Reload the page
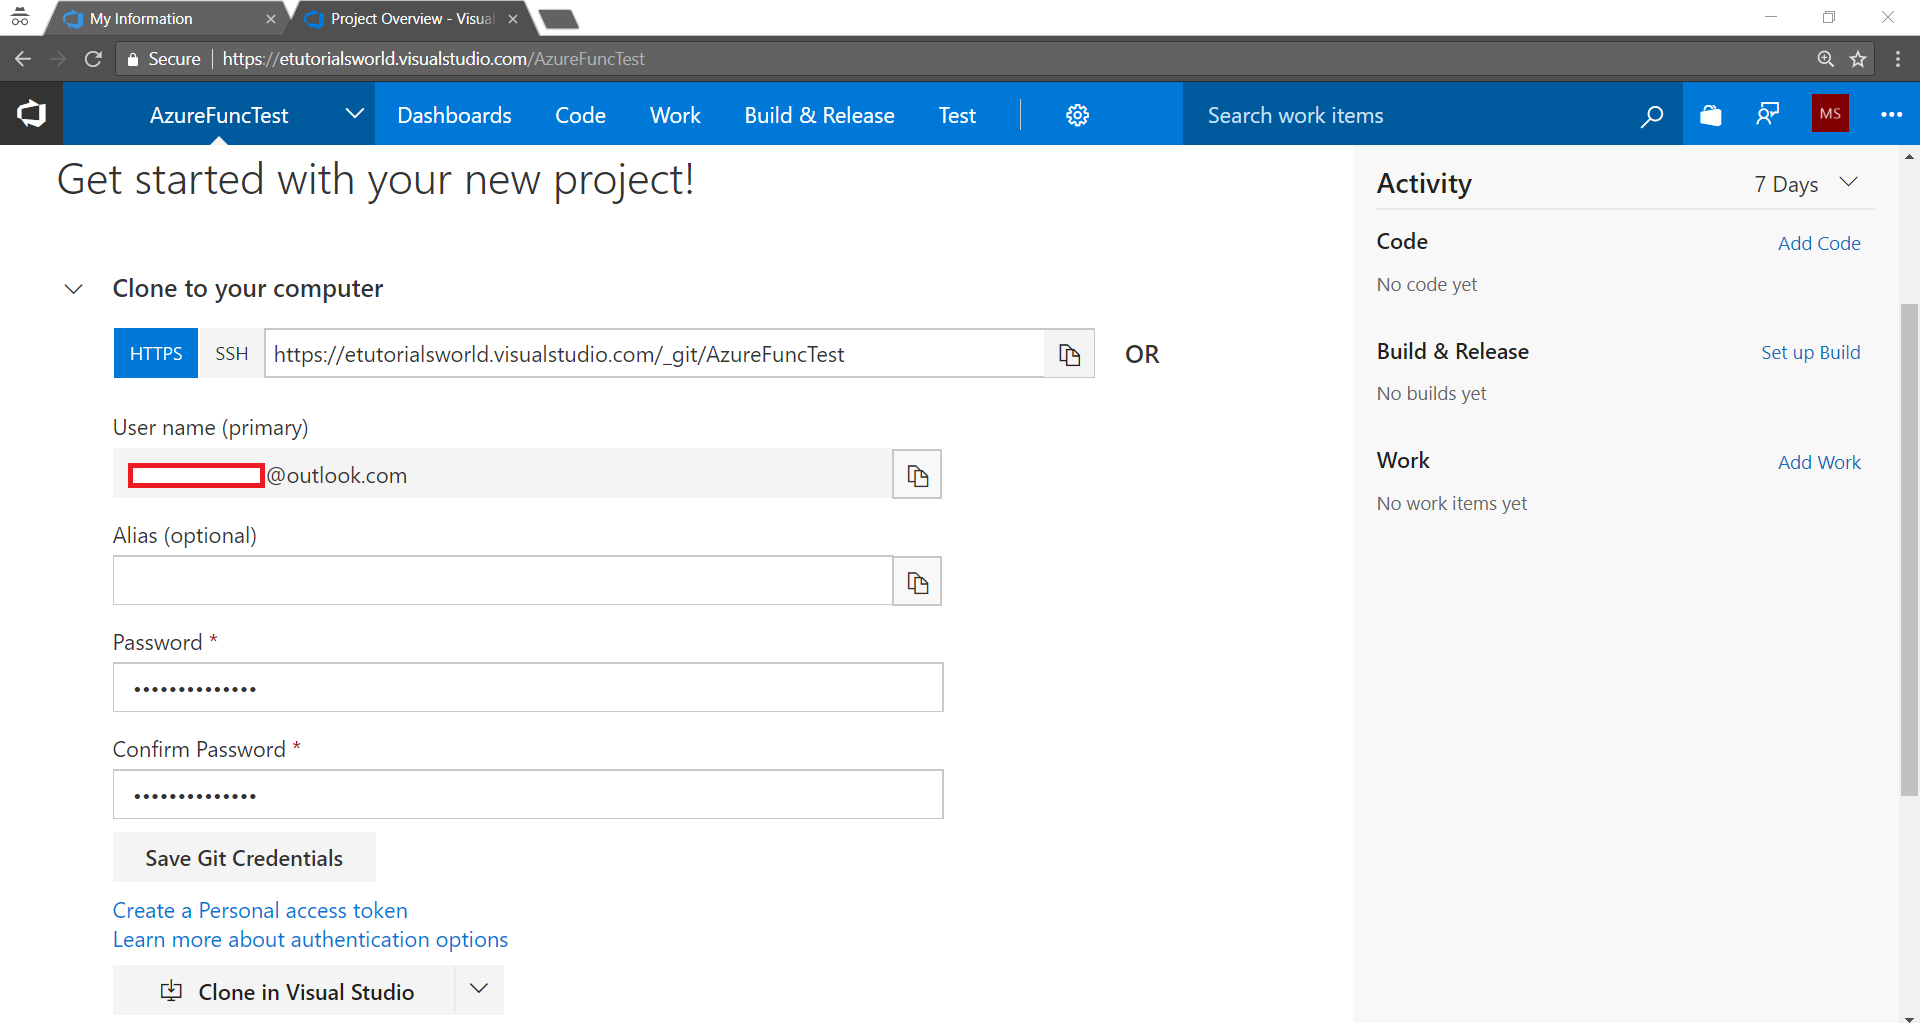Image resolution: width=1920 pixels, height=1023 pixels. click(93, 59)
